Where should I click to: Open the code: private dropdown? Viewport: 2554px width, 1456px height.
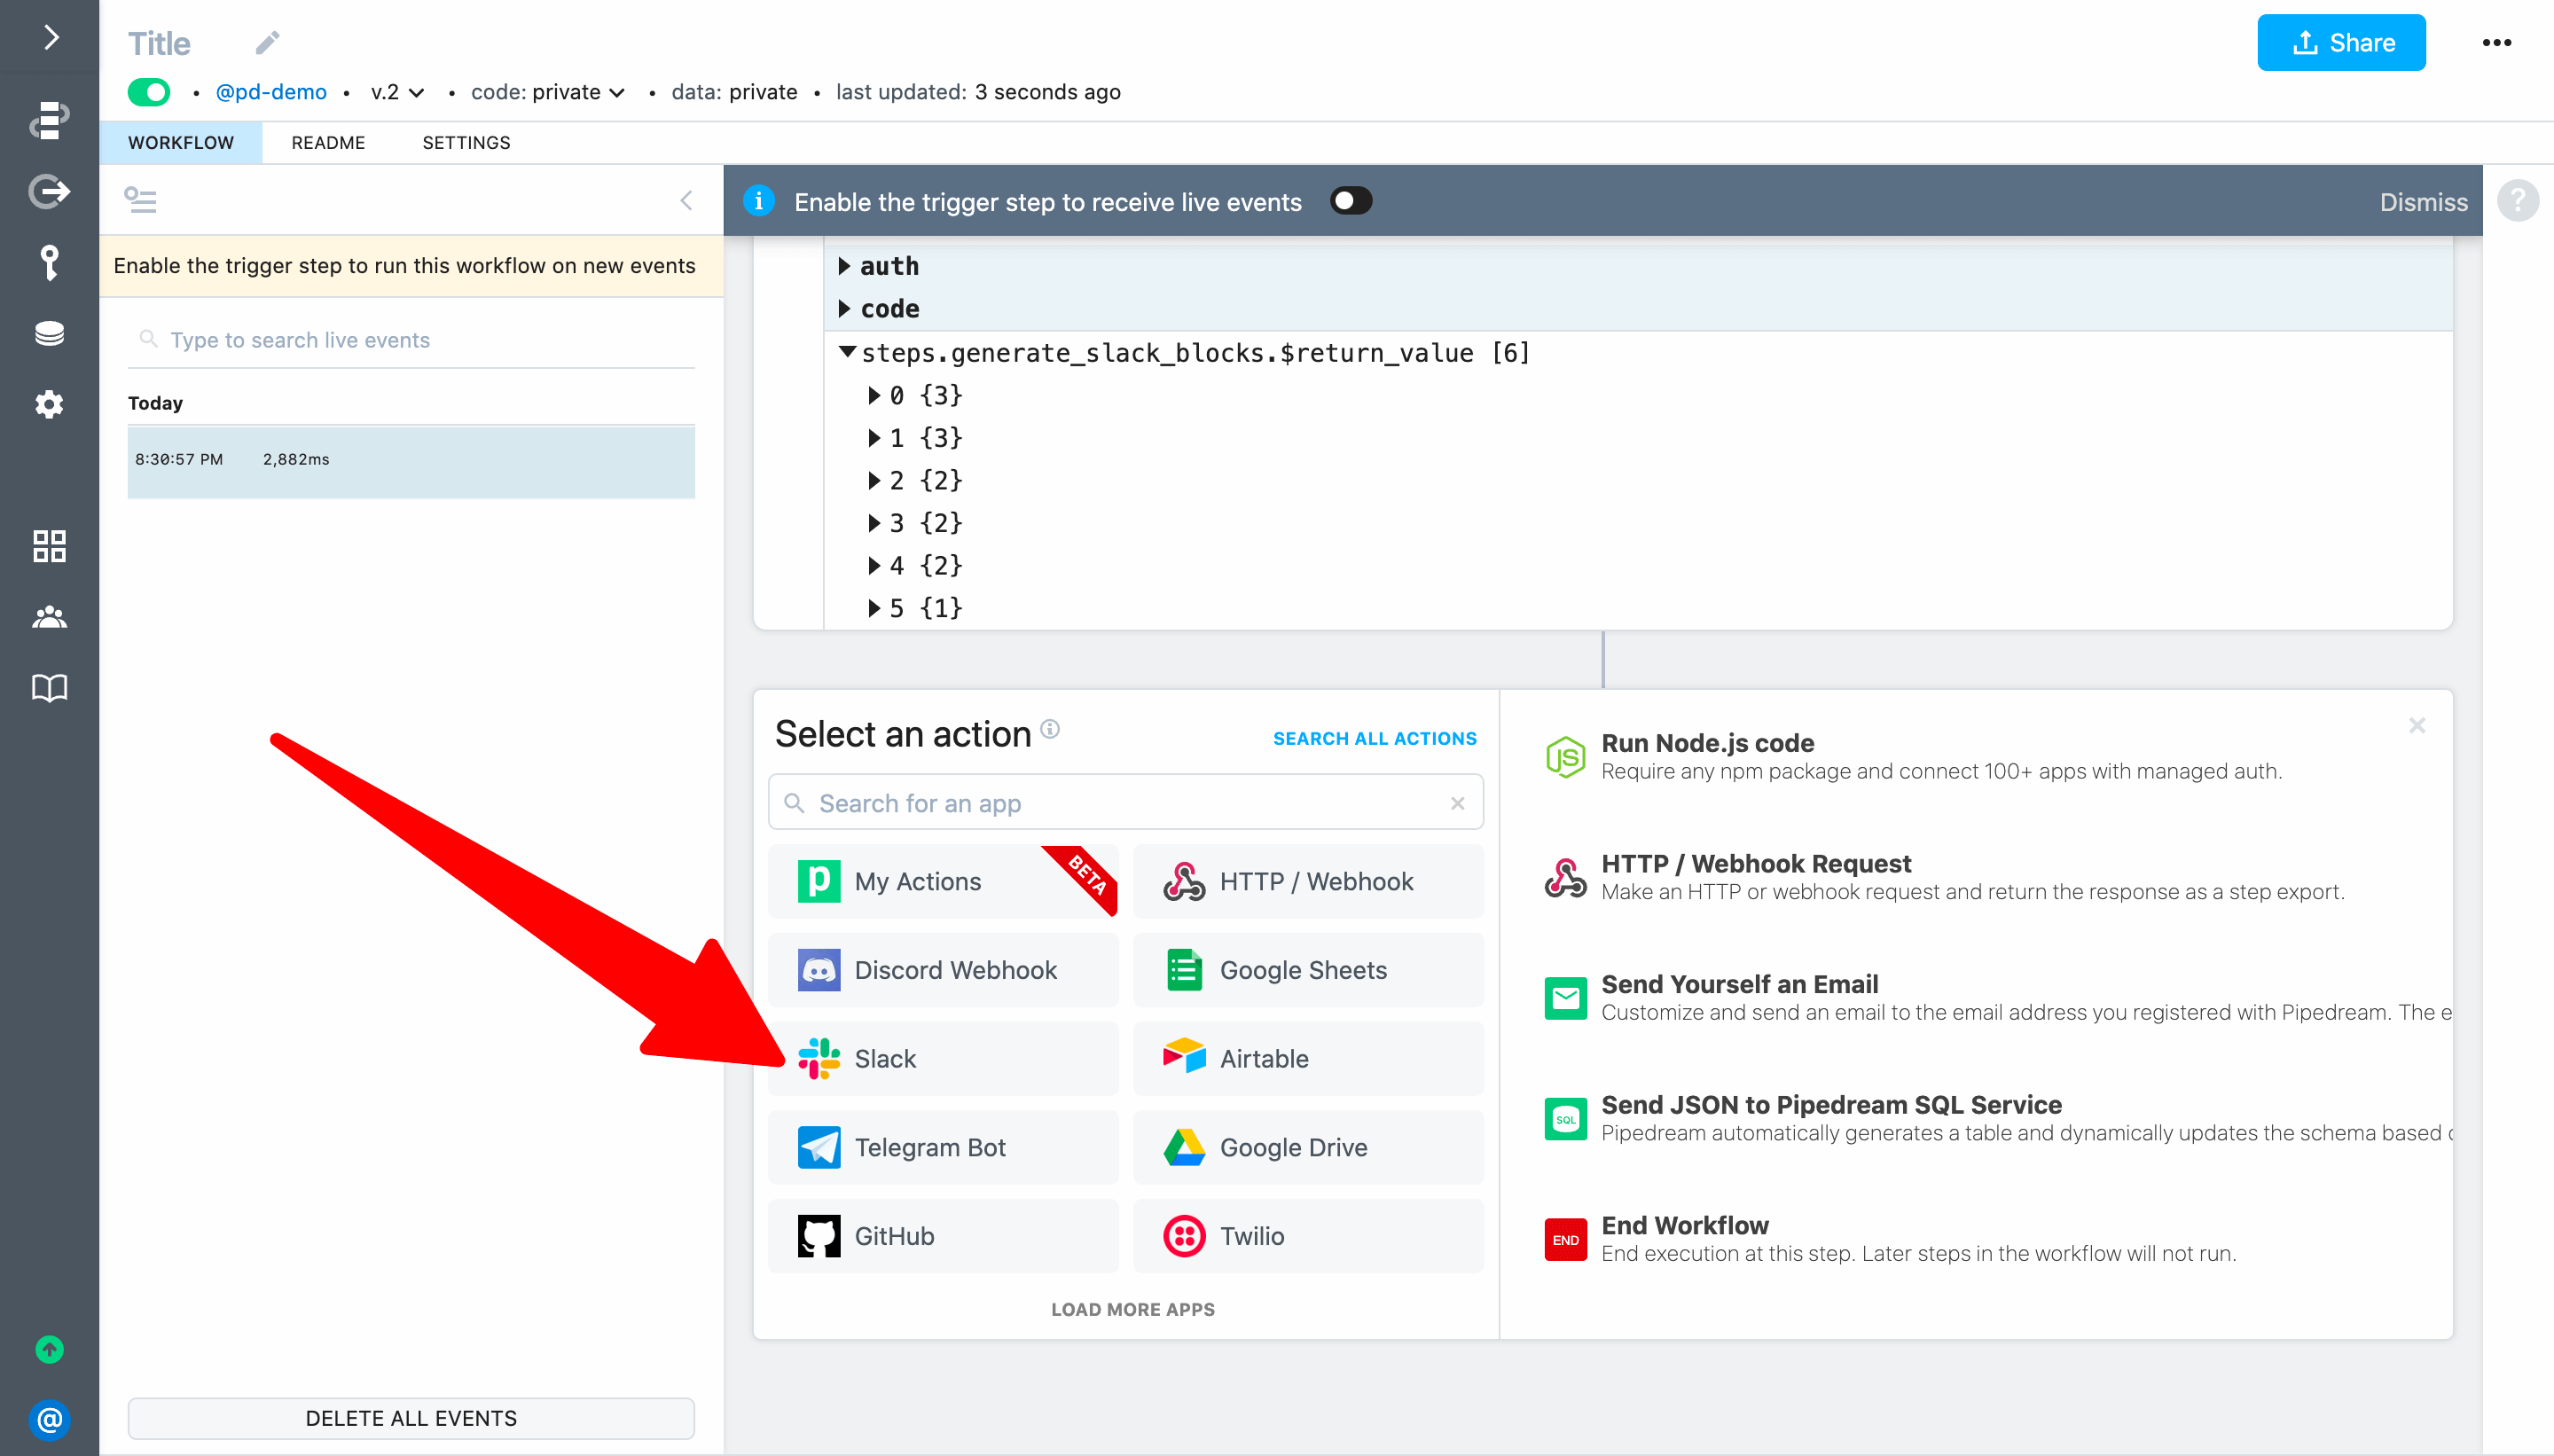pyautogui.click(x=548, y=92)
